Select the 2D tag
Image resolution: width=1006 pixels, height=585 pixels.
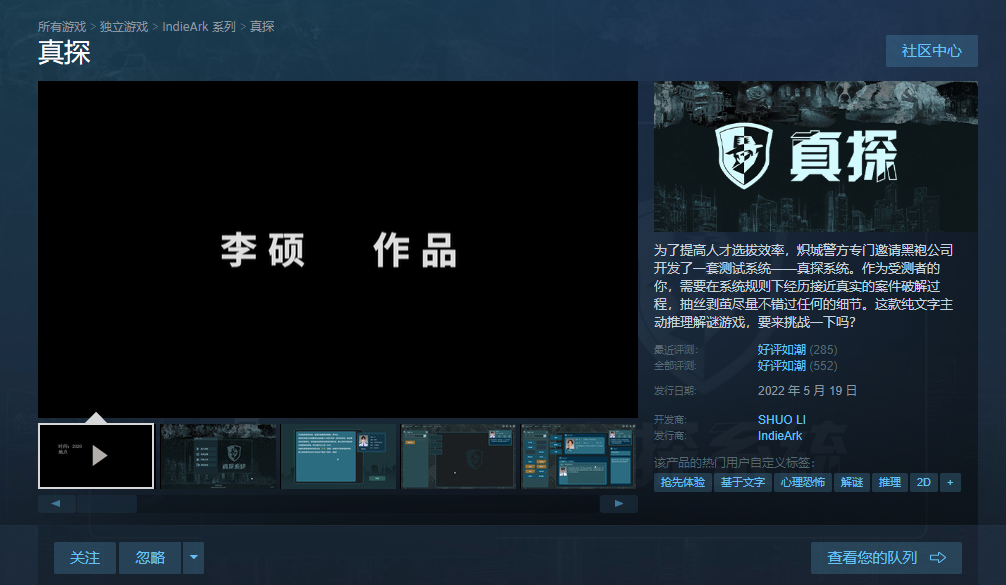[x=923, y=482]
